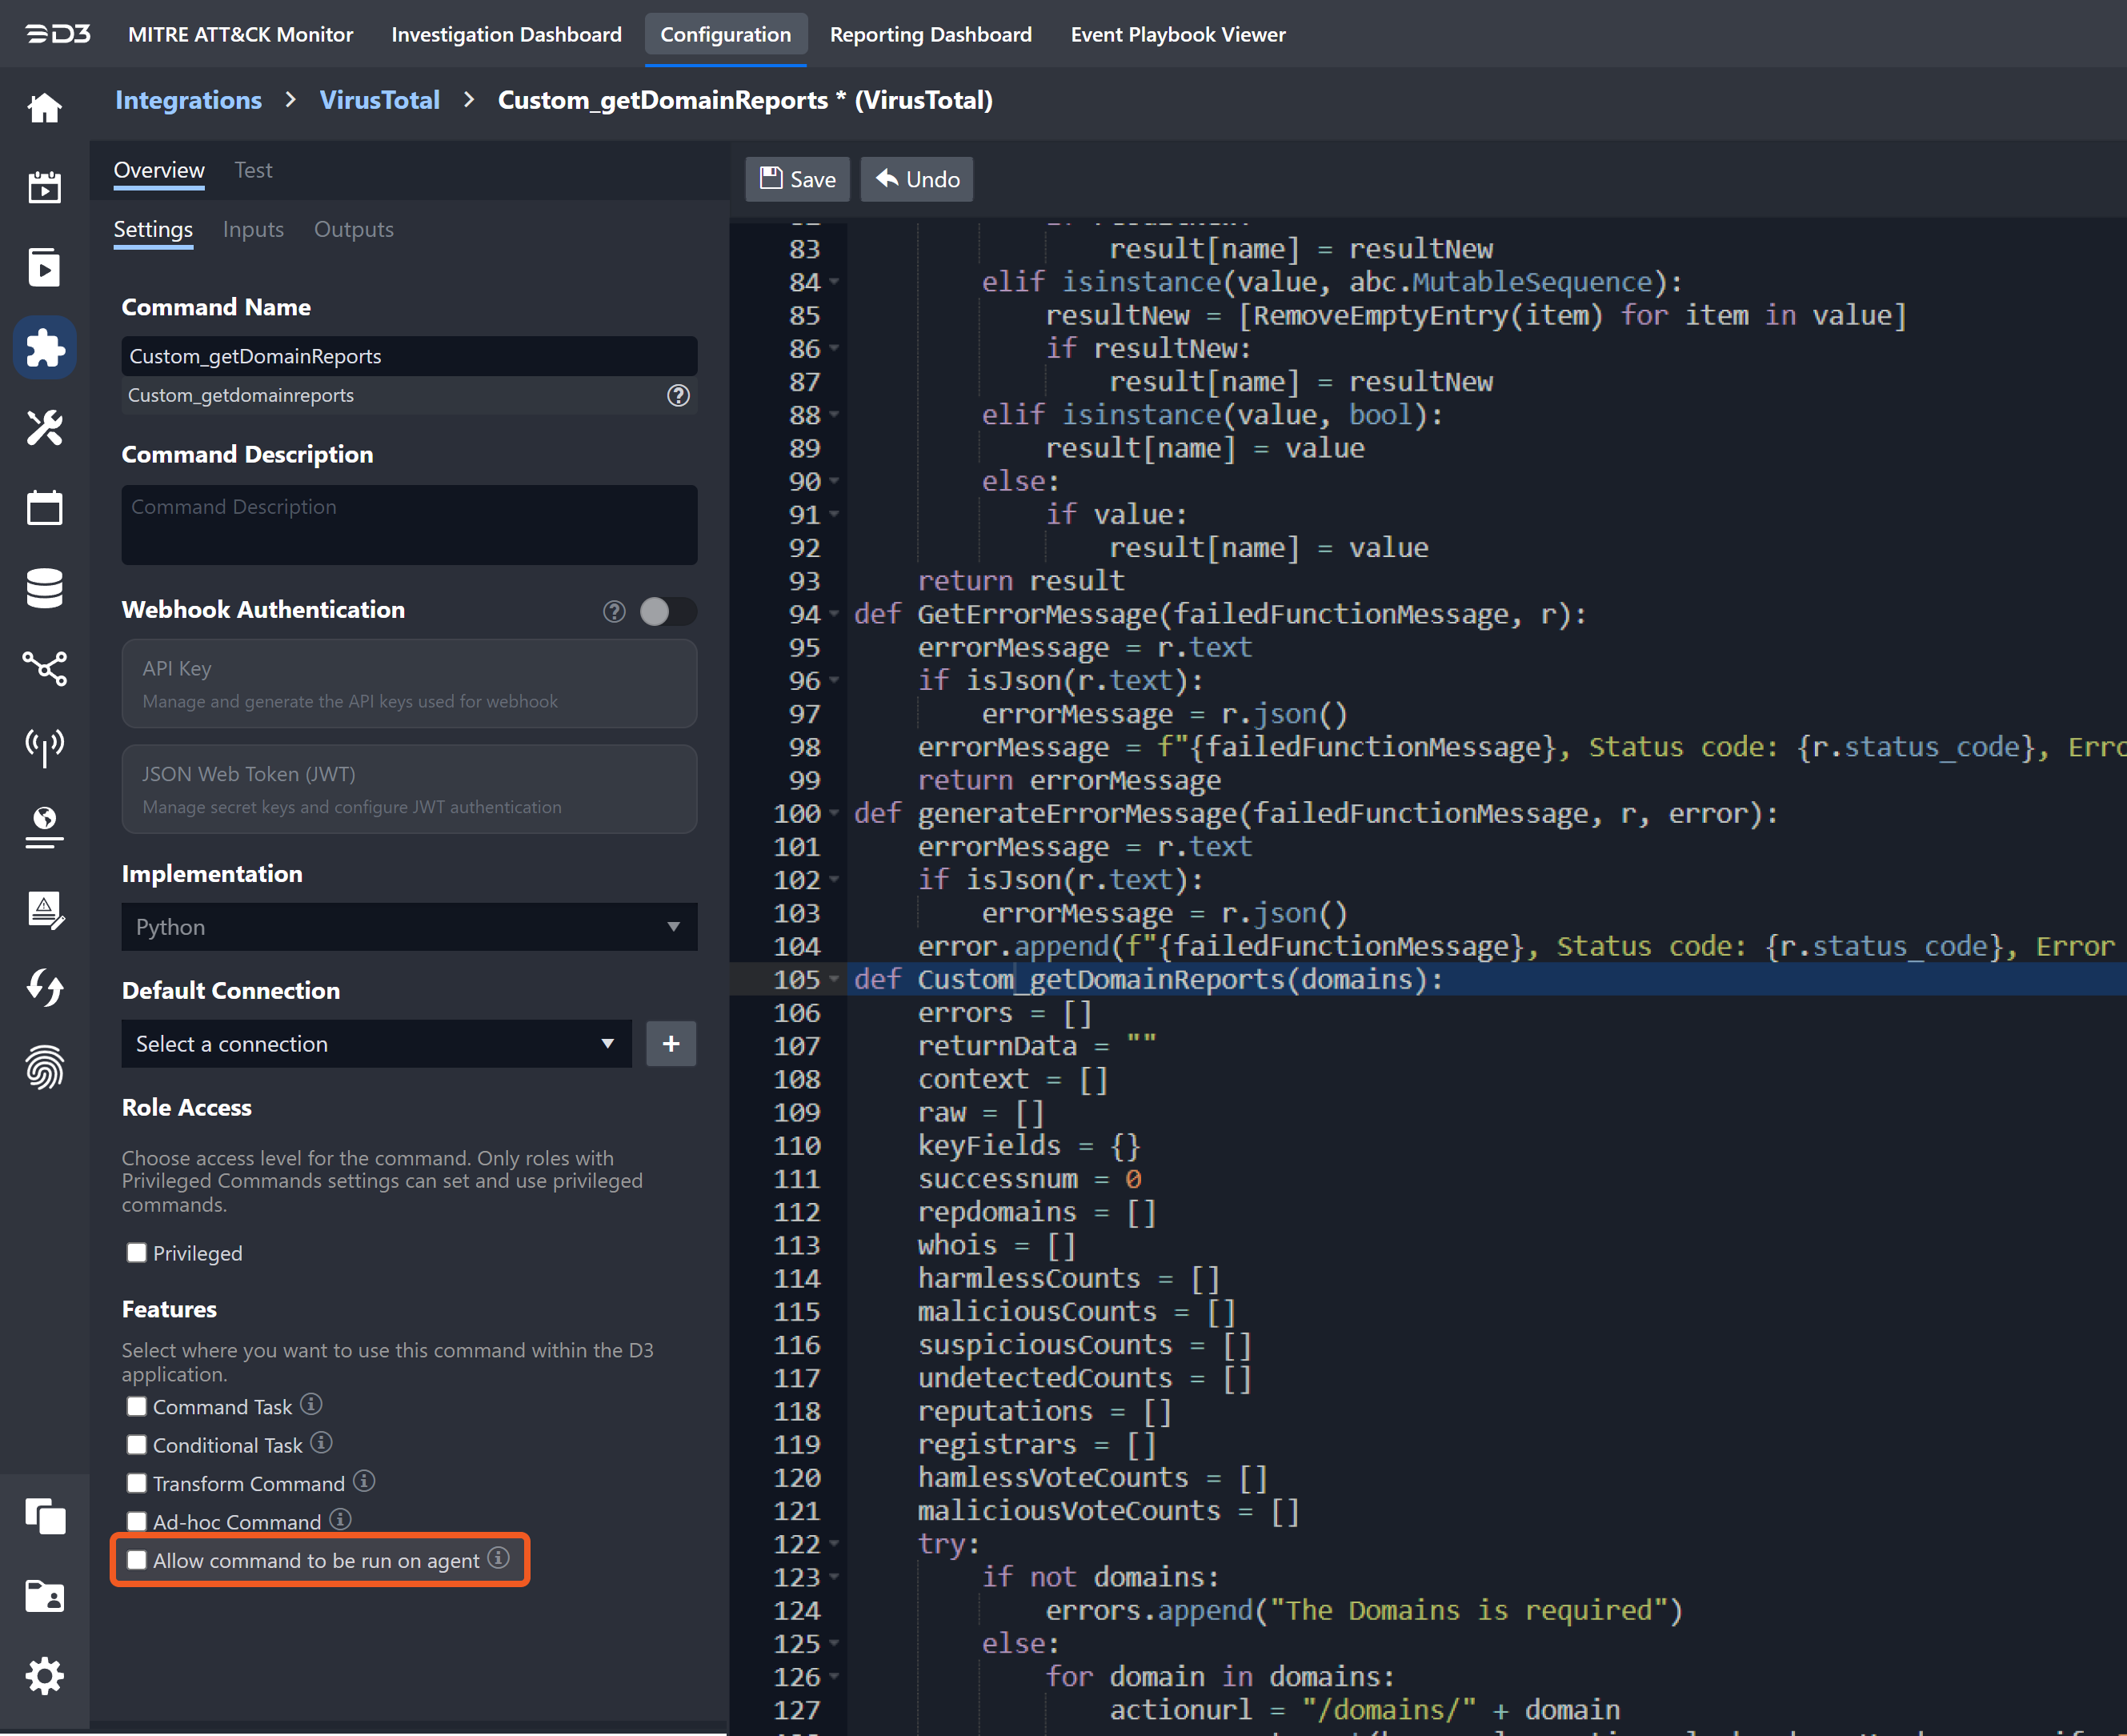Click the calendar icon in the sidebar
The image size is (2127, 1736).
44,508
